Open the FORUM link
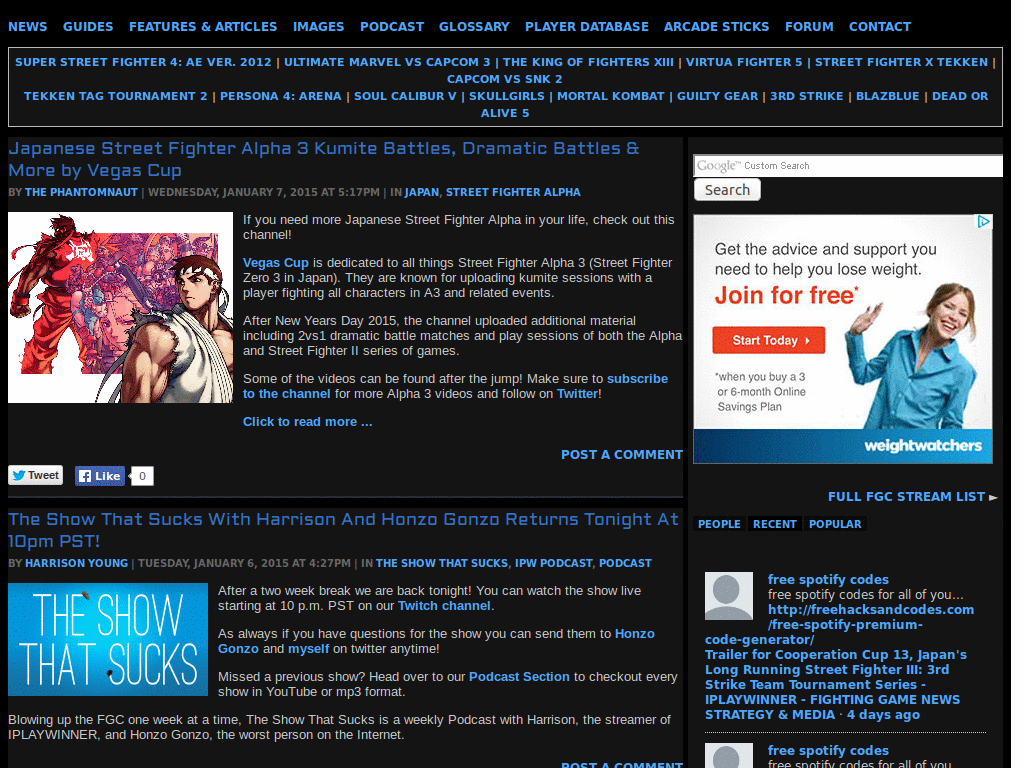Image resolution: width=1024 pixels, height=768 pixels. point(809,27)
